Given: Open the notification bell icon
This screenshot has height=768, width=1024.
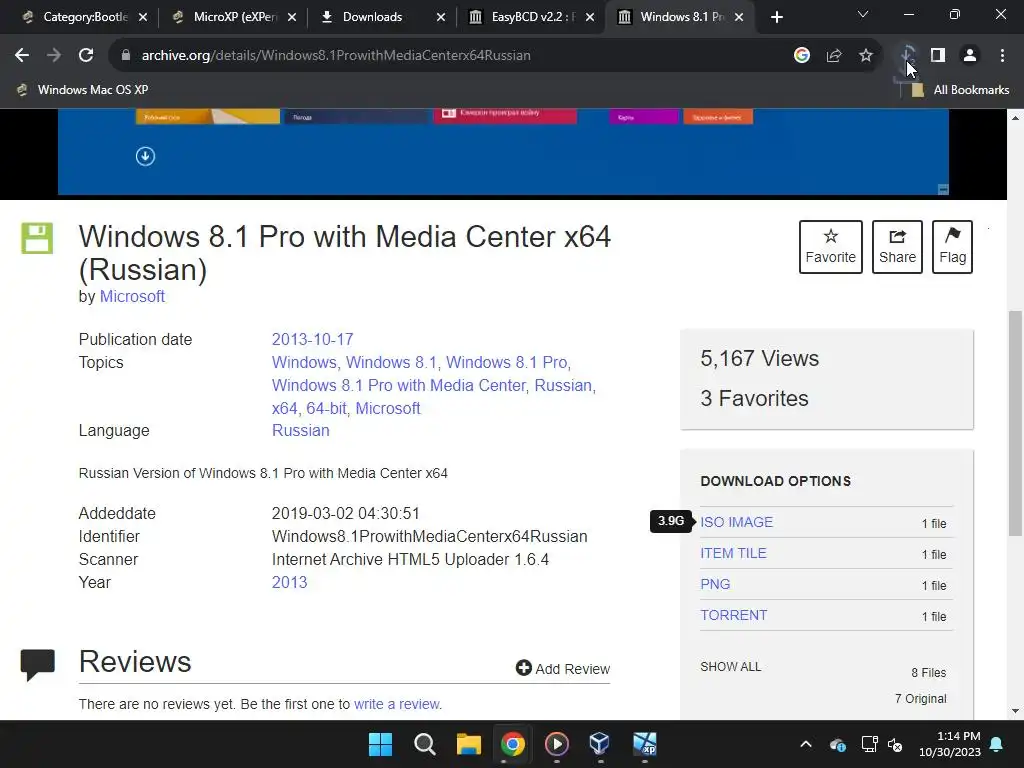Looking at the screenshot, I should [997, 744].
